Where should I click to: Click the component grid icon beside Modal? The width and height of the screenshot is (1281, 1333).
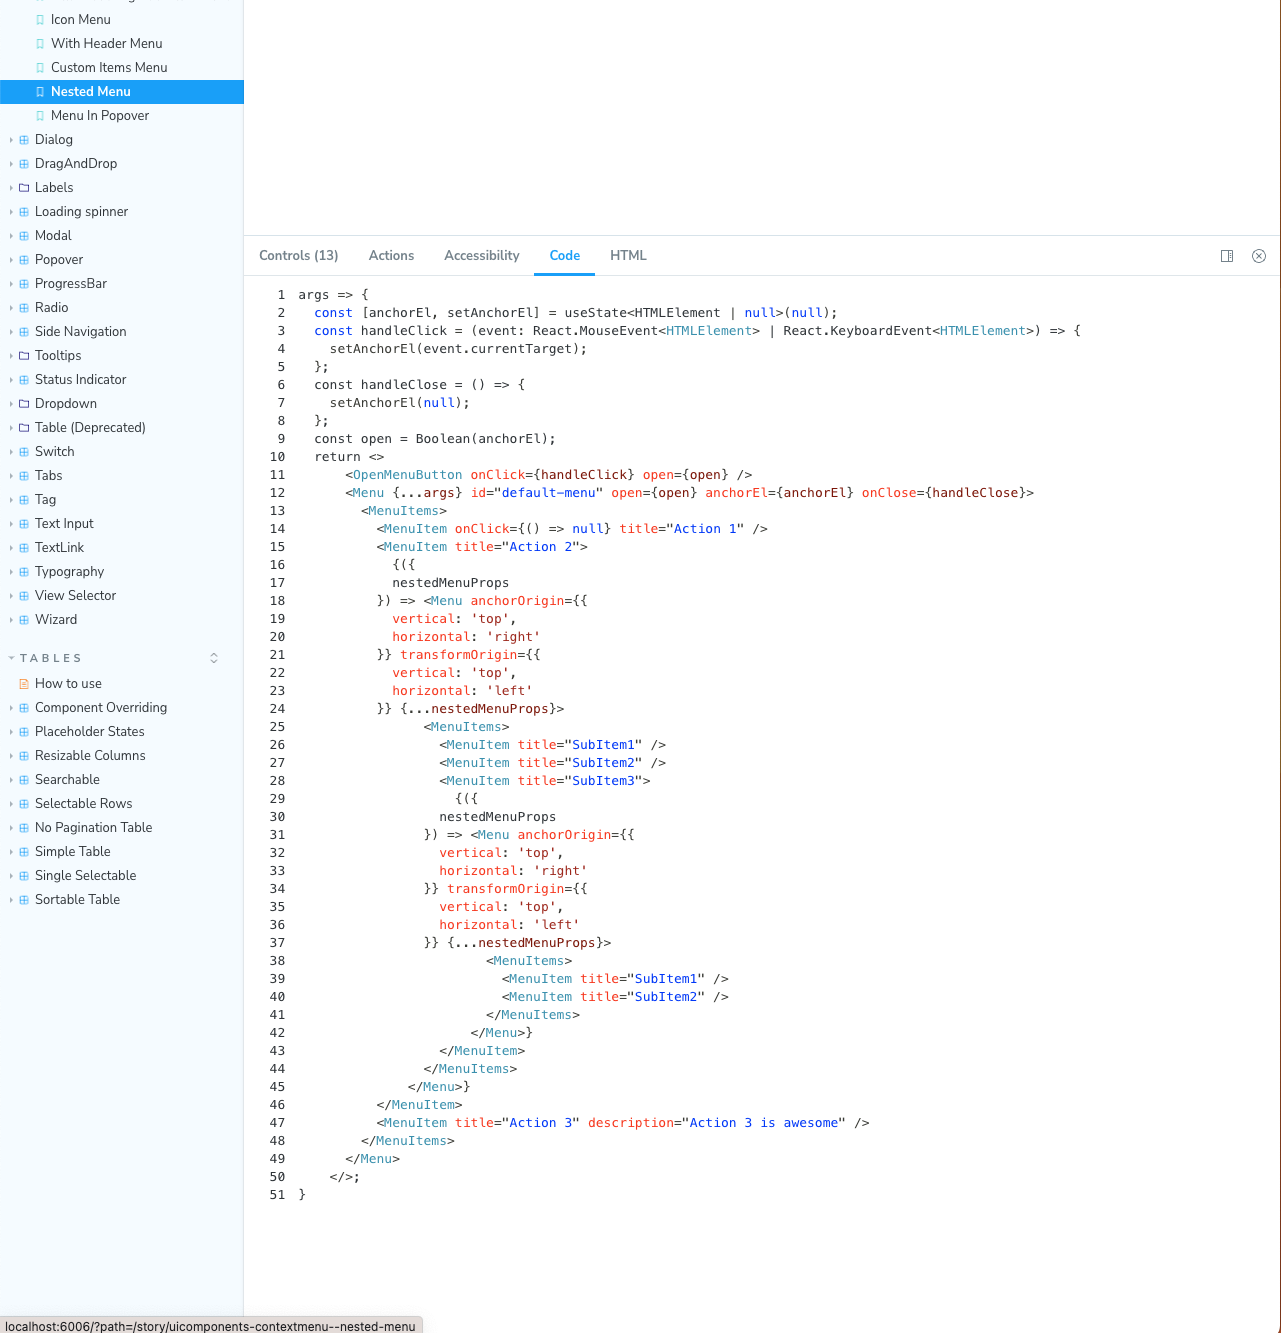point(24,235)
